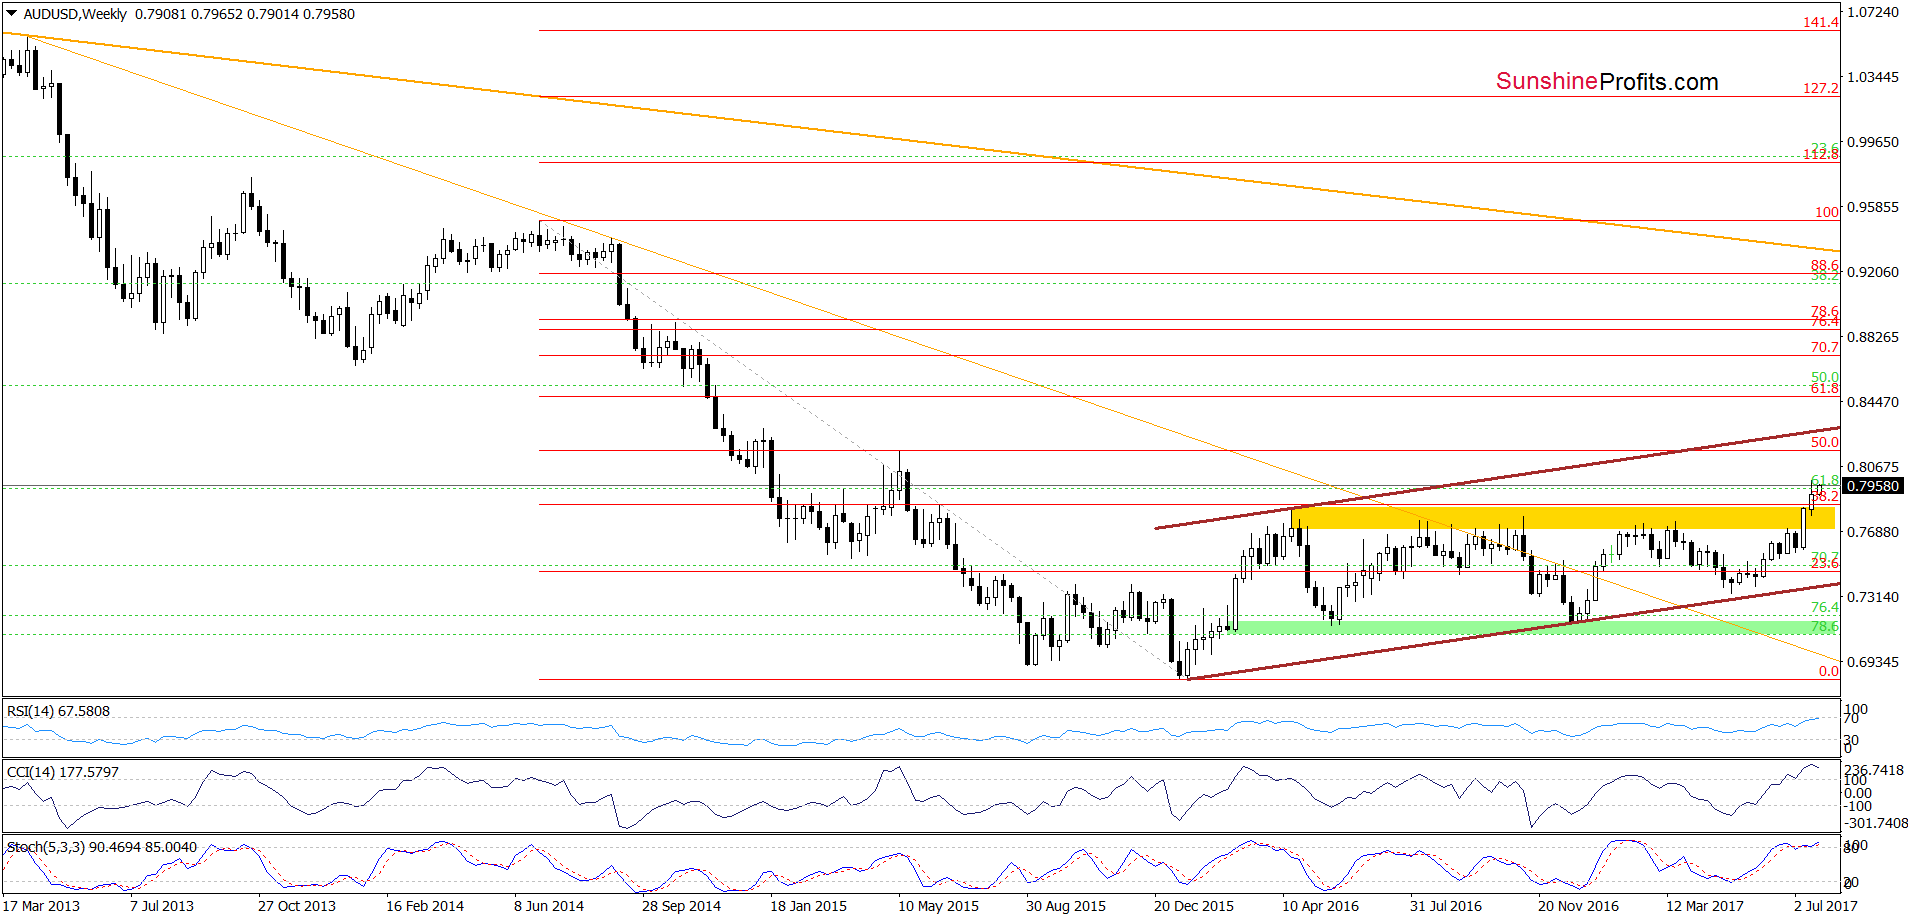This screenshot has width=1908, height=920.
Task: Click the 17 Mar 2013 date label
Action: (x=41, y=906)
